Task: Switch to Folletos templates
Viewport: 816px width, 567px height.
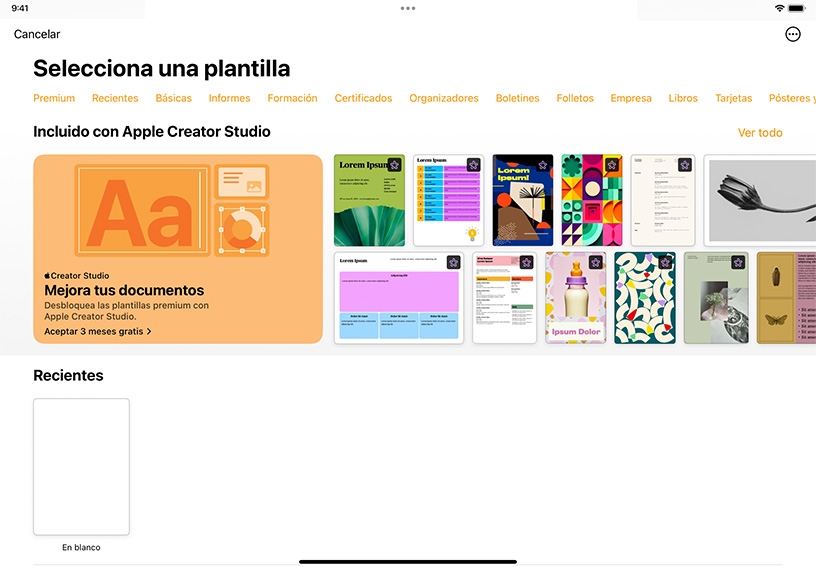Action: click(575, 98)
